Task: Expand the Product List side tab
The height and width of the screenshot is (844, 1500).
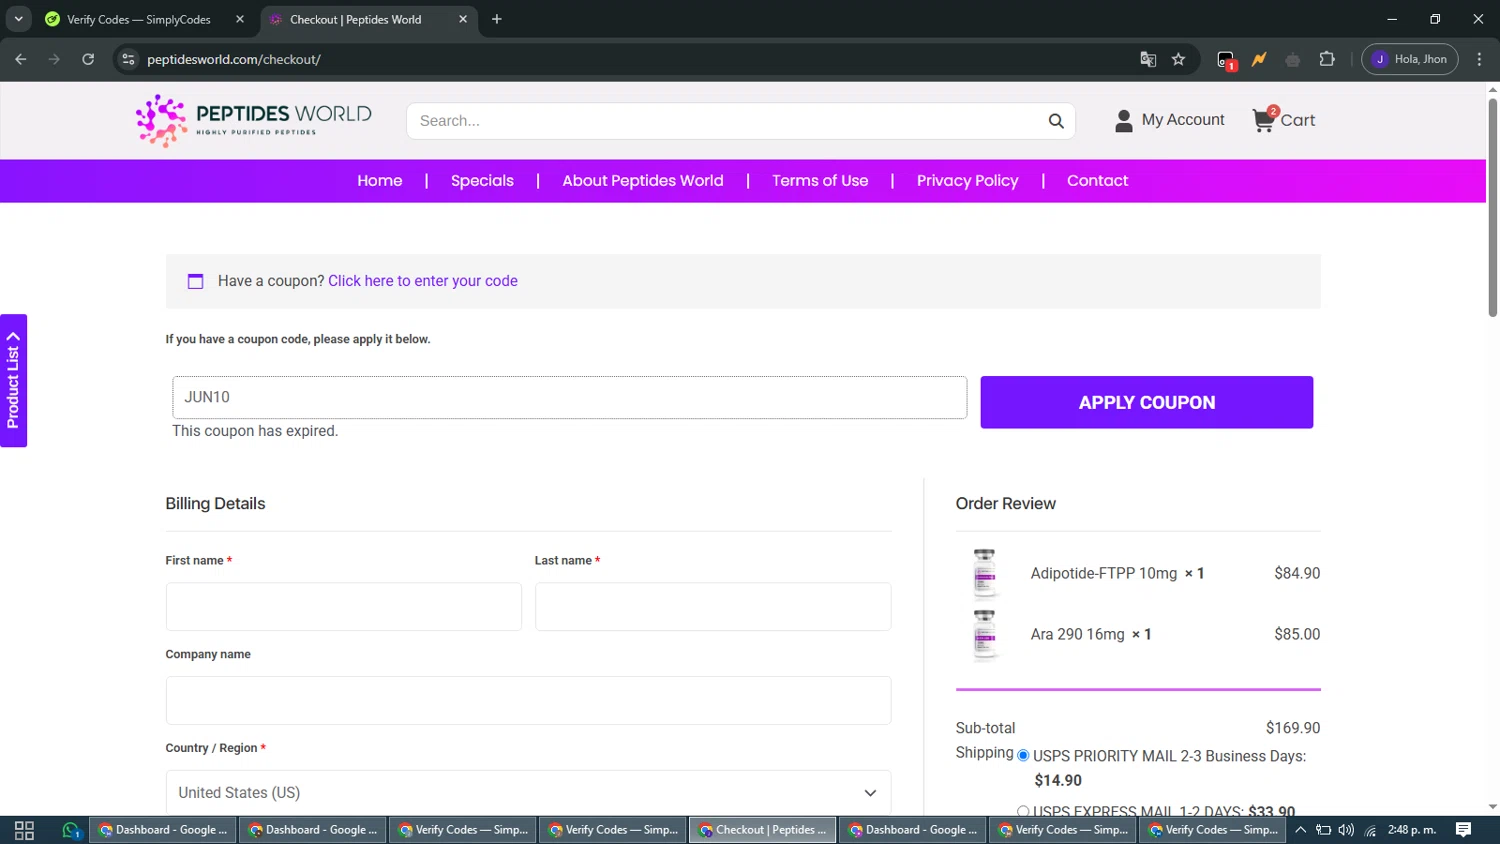Action: click(13, 380)
